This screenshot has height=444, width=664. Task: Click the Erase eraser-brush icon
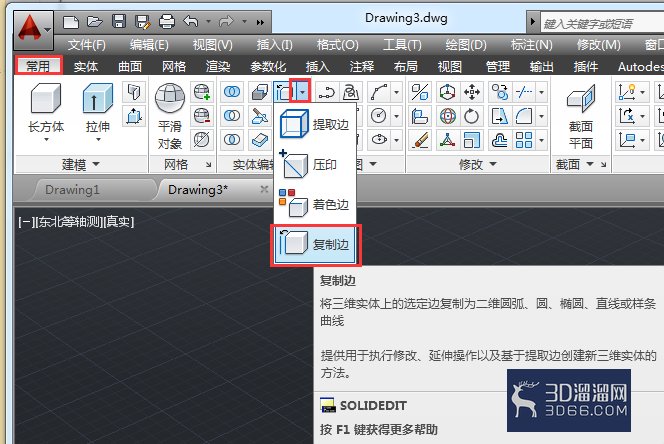[x=420, y=140]
